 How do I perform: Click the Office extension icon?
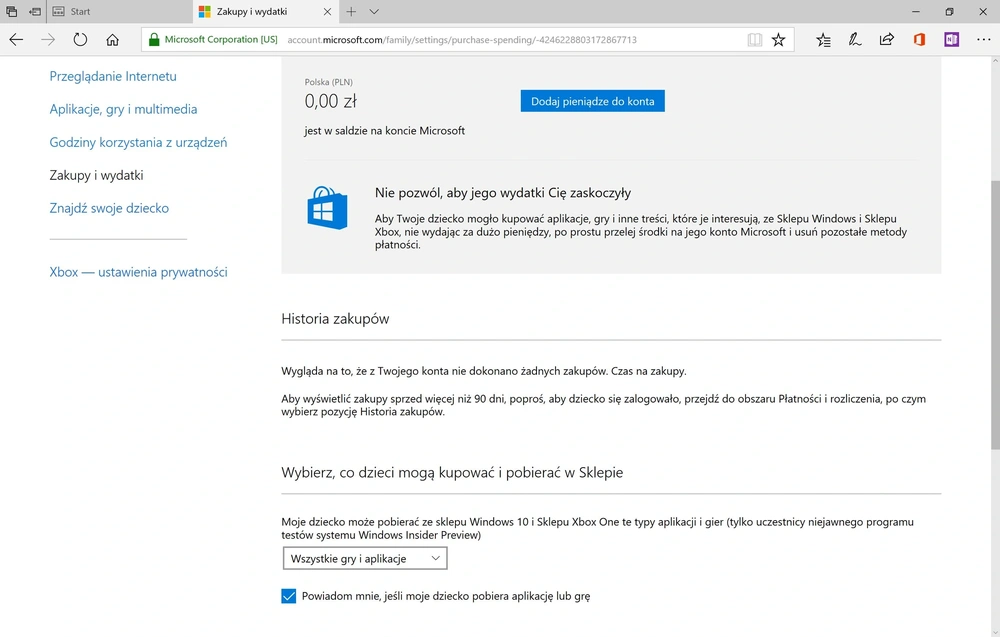coord(919,40)
